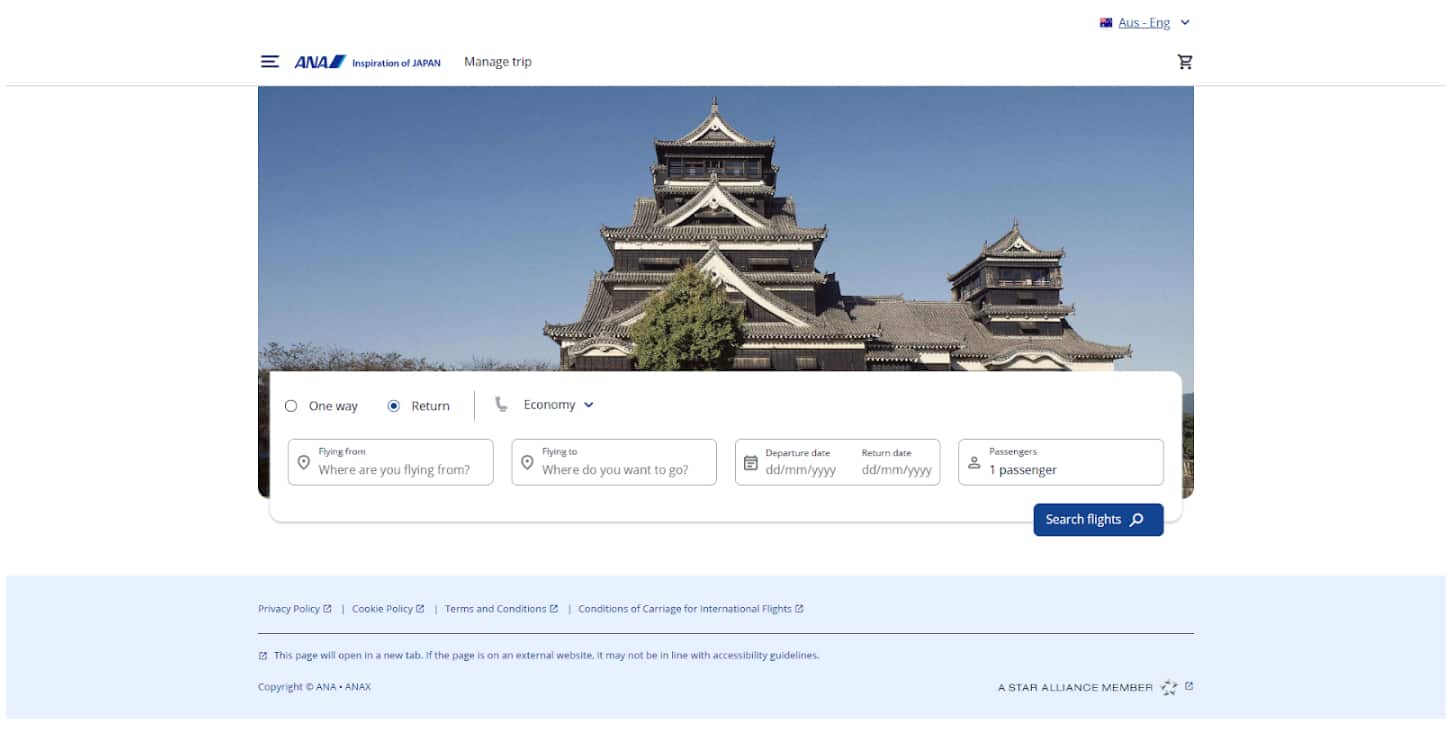
Task: Click the passenger silhouette icon
Action: pyautogui.click(x=974, y=462)
